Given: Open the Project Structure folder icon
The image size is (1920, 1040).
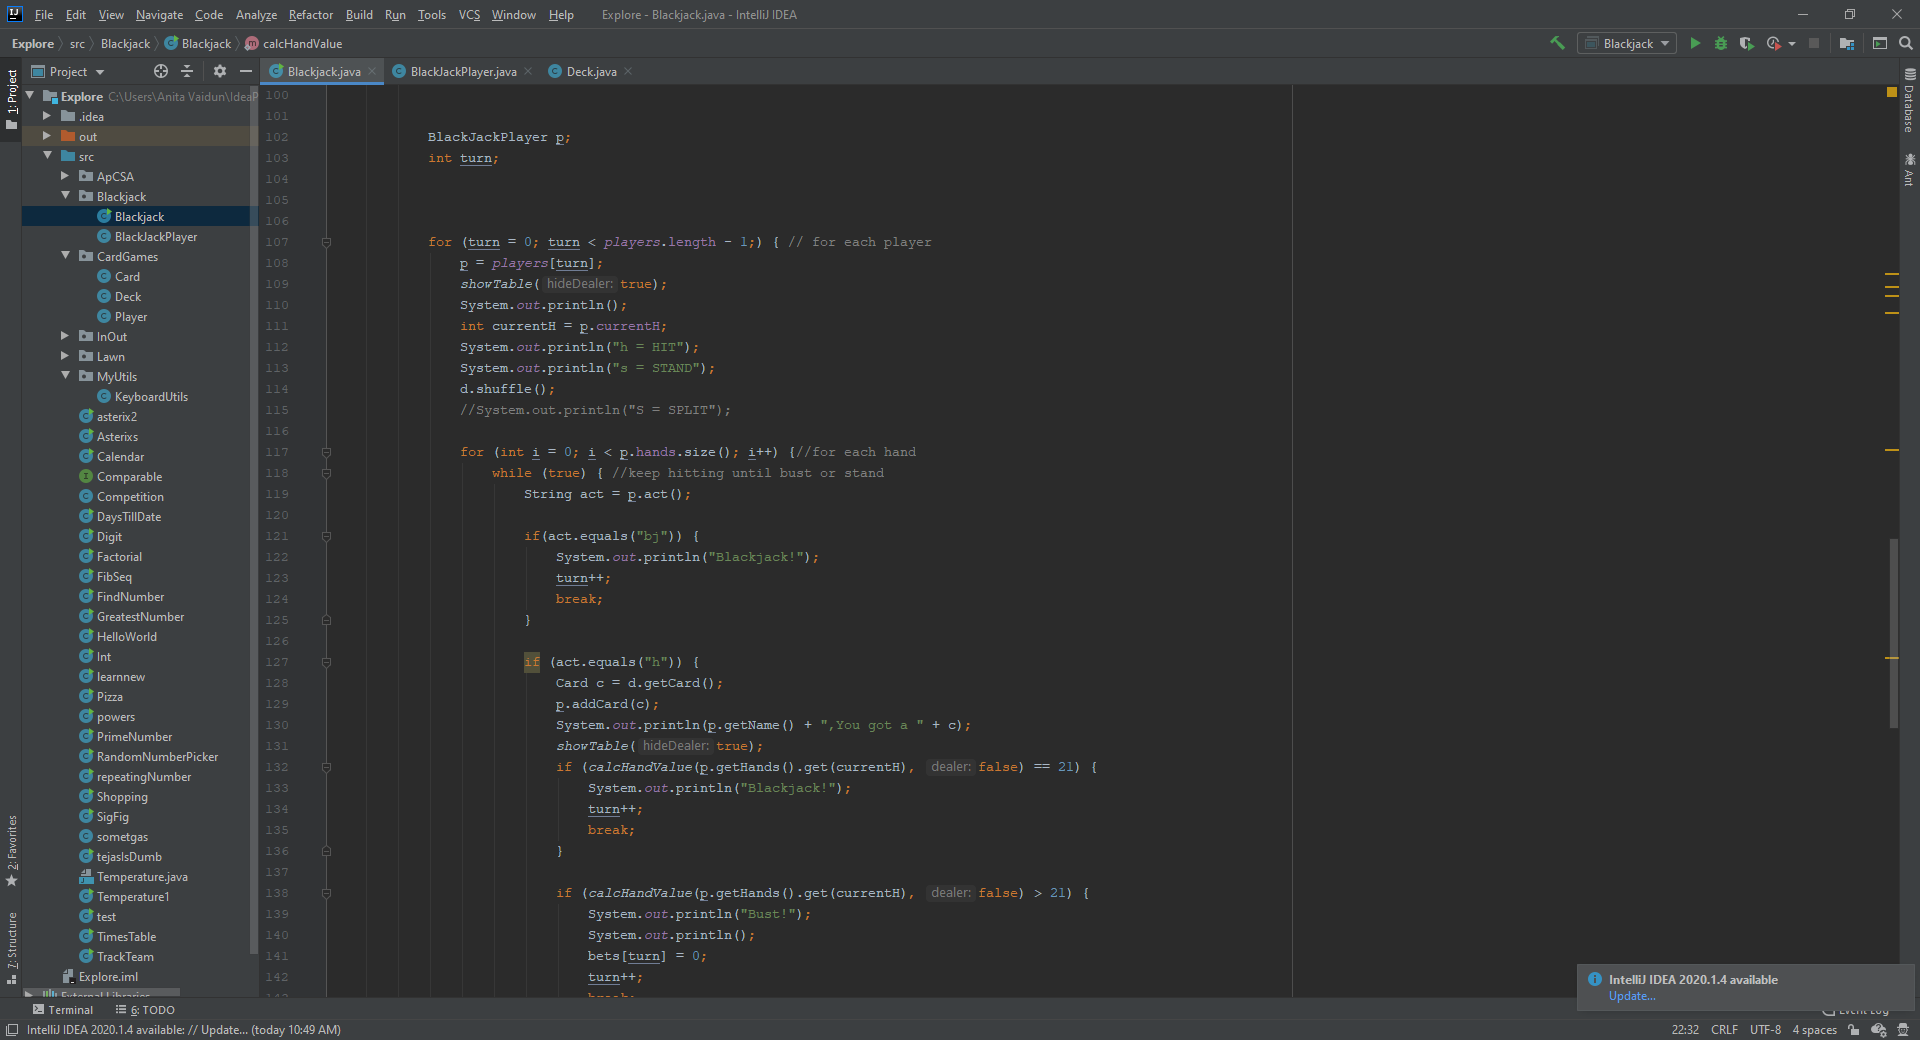Looking at the screenshot, I should pos(1847,43).
